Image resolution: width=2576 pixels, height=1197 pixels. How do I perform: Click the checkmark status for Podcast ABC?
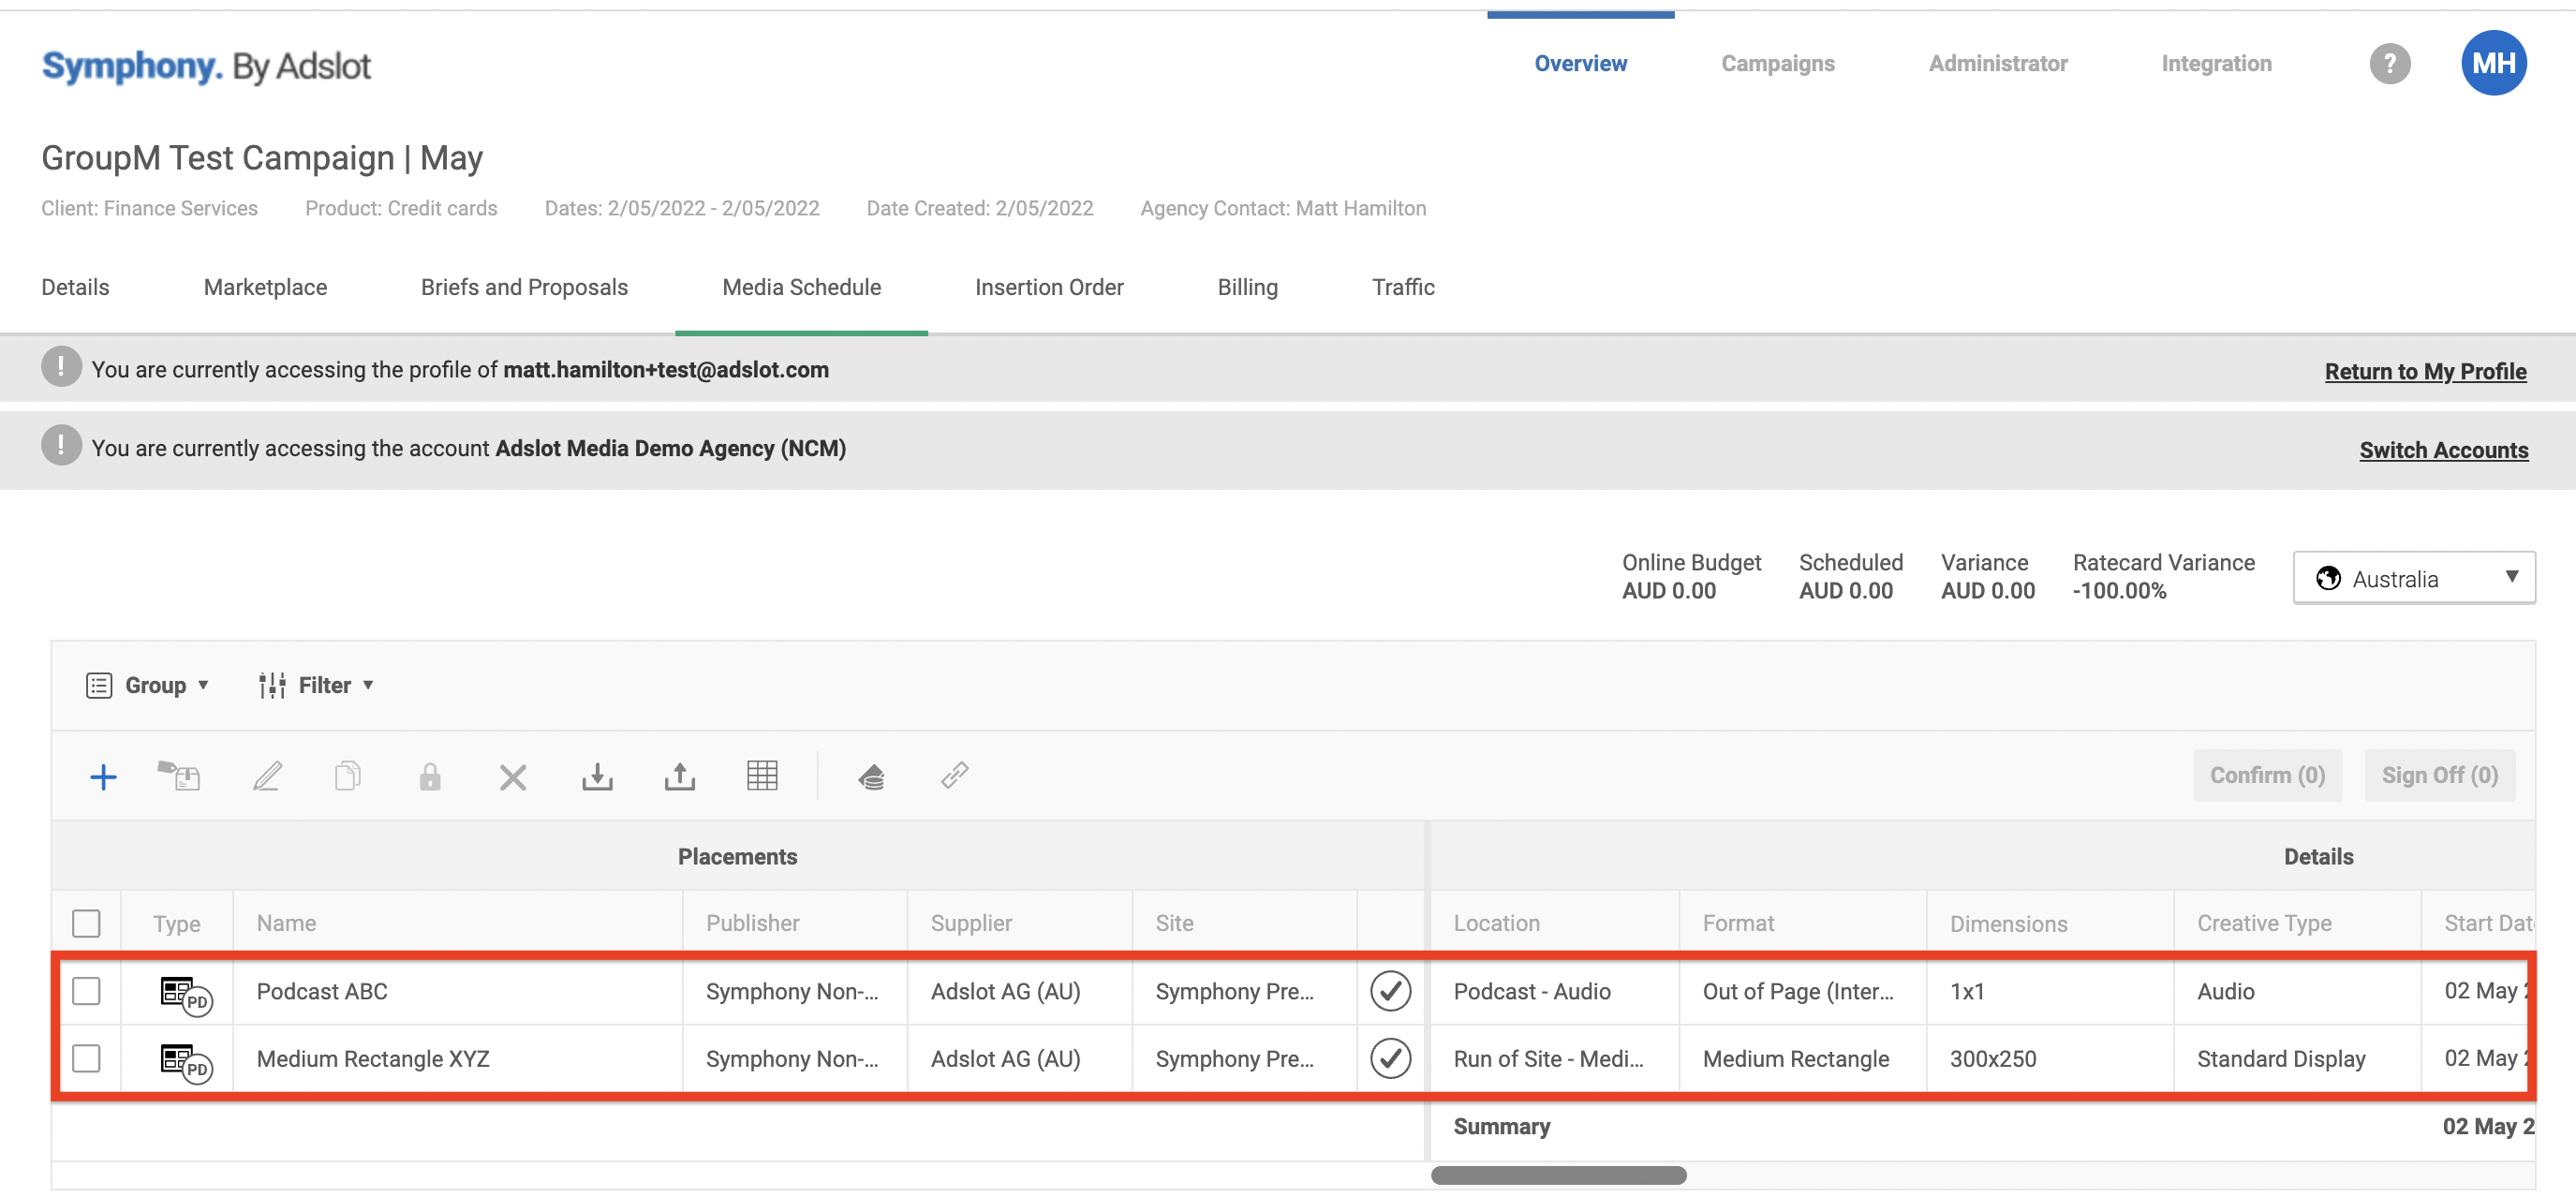tap(1390, 991)
